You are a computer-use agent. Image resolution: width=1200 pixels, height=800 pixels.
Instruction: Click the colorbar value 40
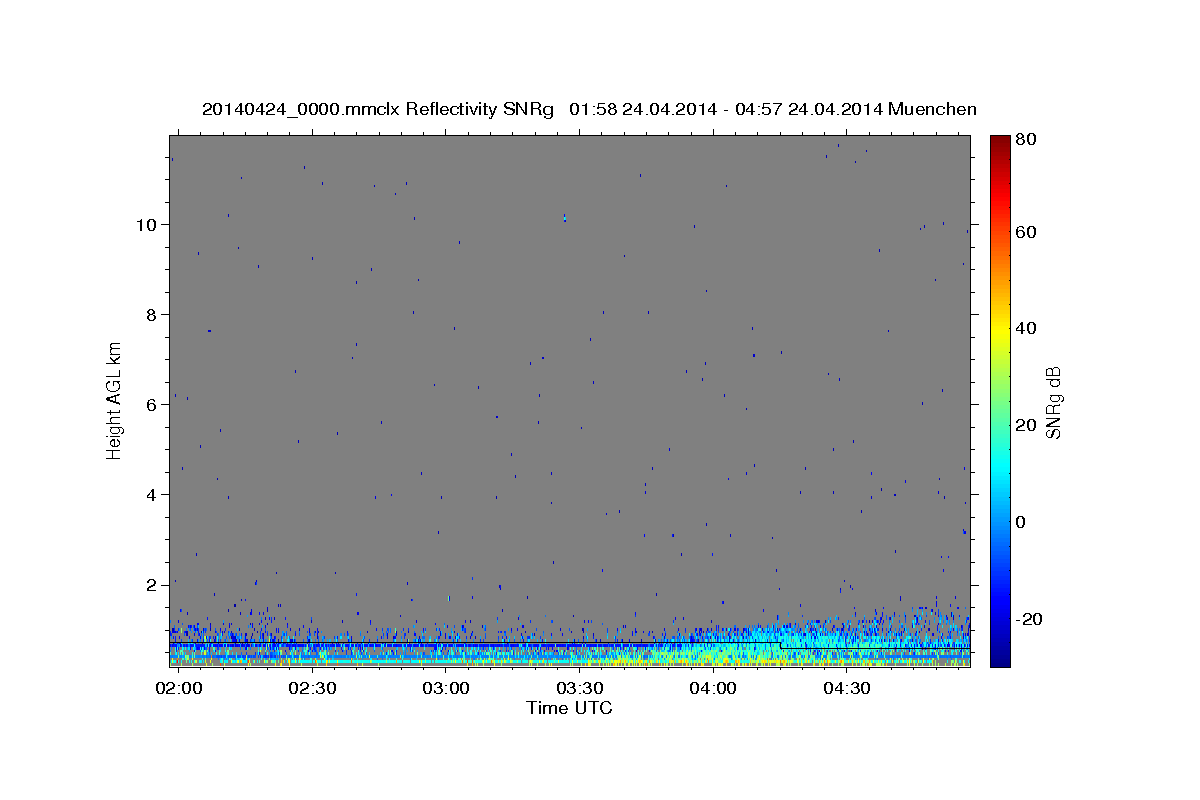point(1026,328)
